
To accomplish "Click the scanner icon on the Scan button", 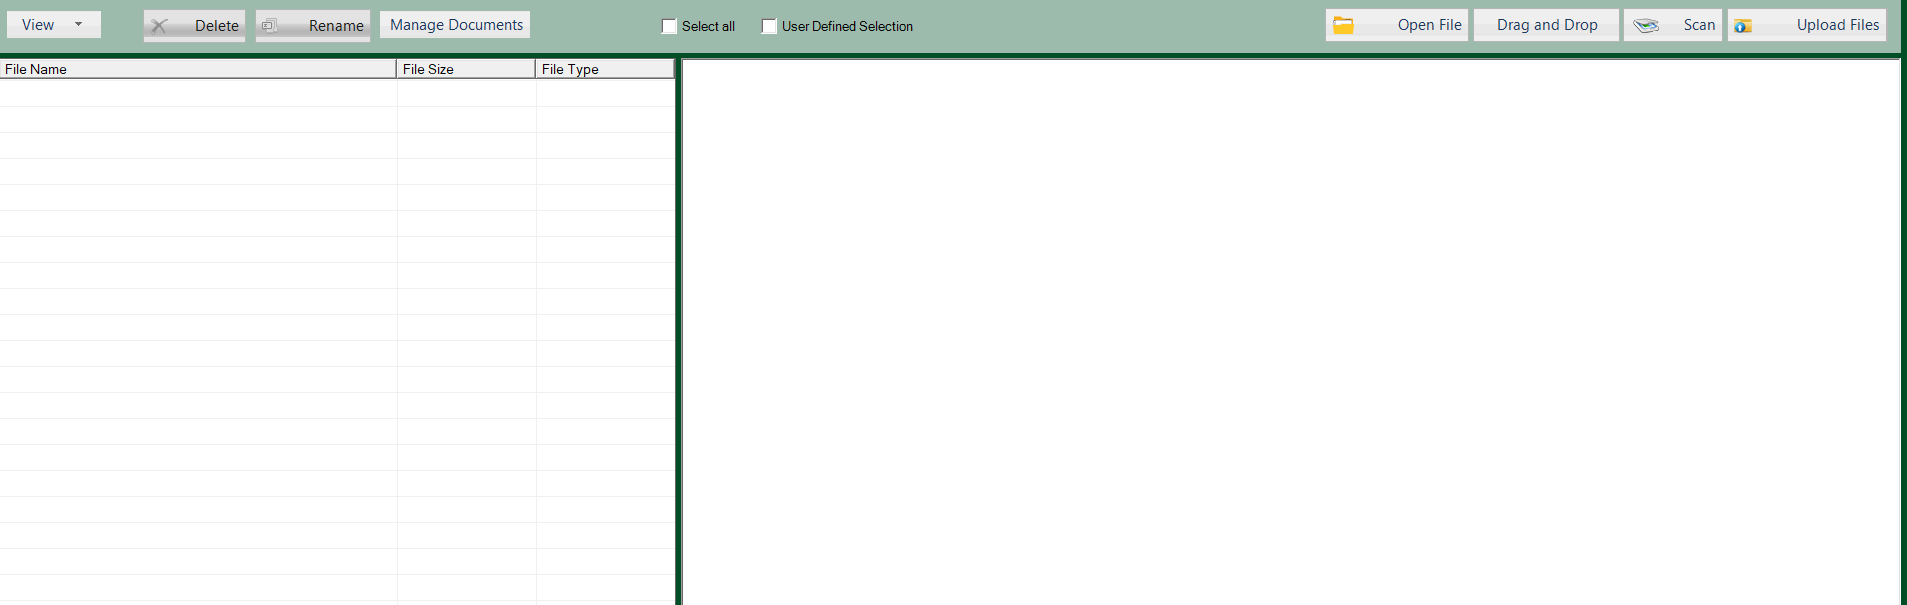I will (1646, 26).
